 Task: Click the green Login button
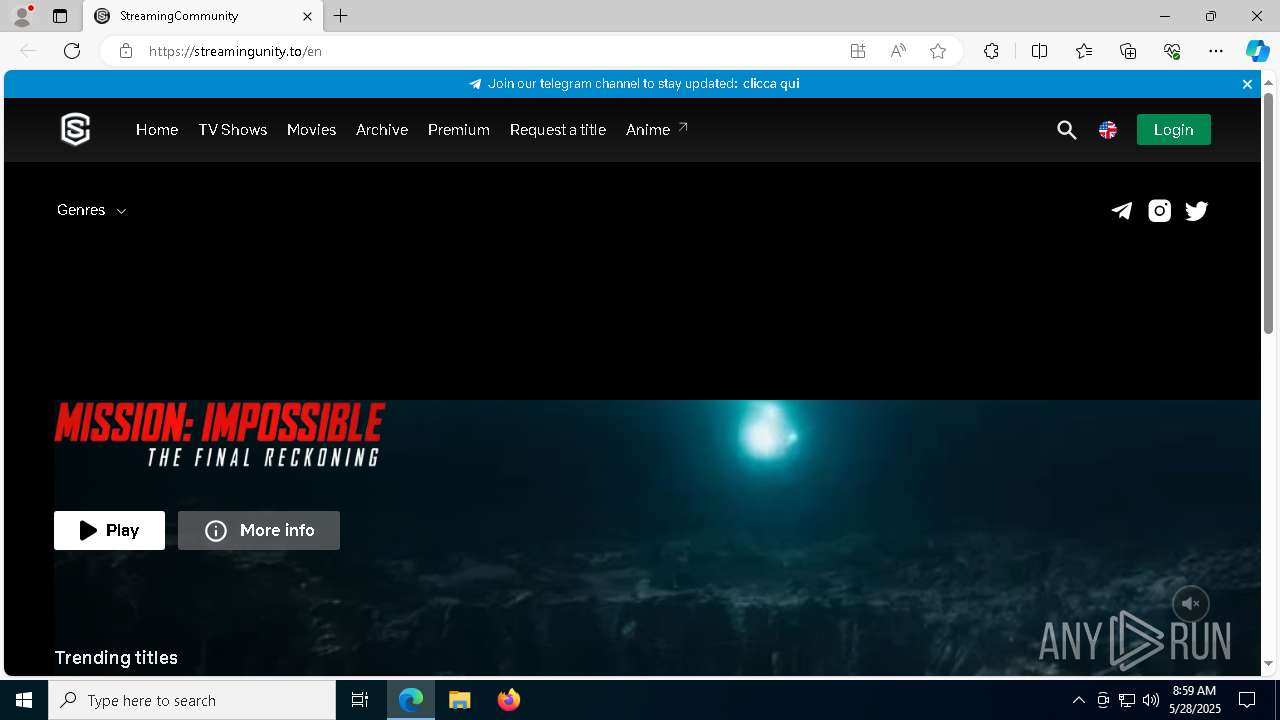click(x=1174, y=130)
